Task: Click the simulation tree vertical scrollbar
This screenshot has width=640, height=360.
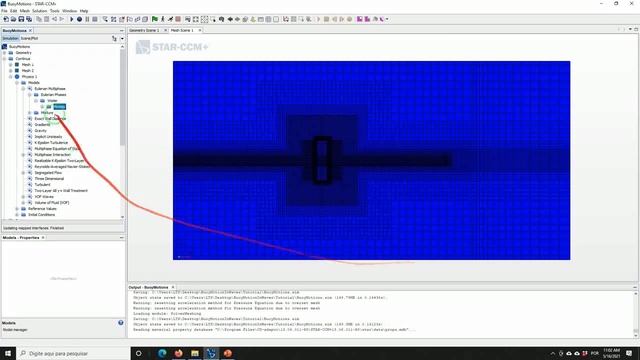Action: (x=122, y=98)
